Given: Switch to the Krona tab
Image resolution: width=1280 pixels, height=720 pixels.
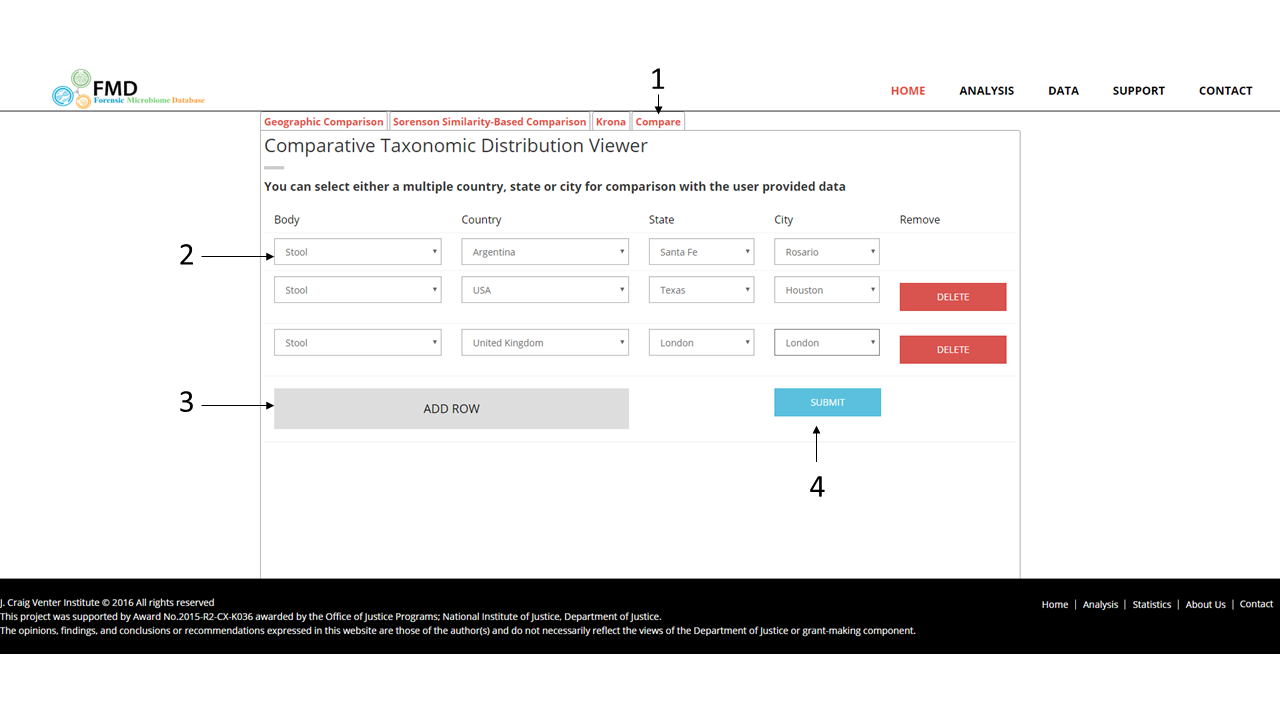Looking at the screenshot, I should tap(610, 122).
